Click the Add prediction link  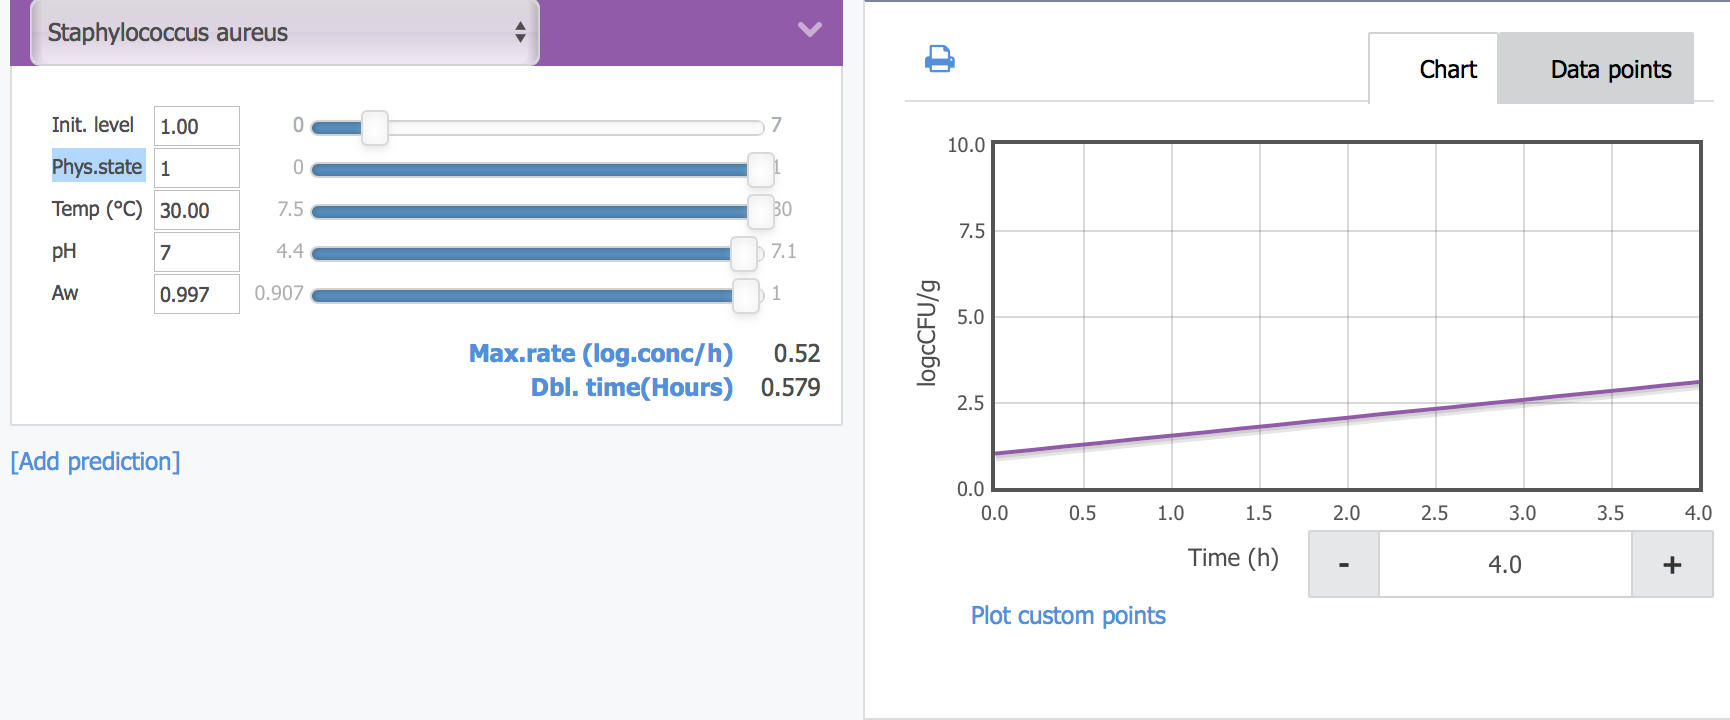[x=95, y=461]
